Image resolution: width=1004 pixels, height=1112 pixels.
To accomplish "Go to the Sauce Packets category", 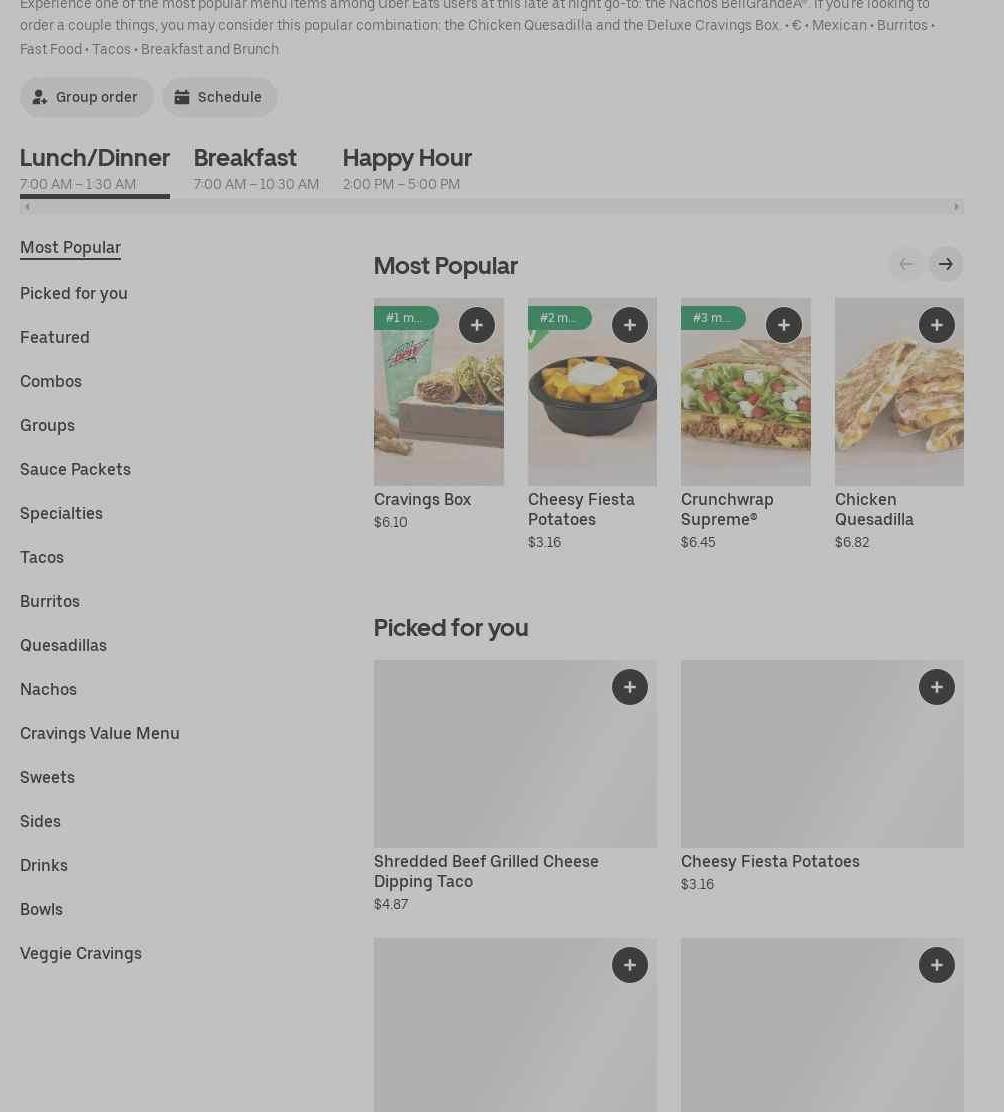I will click(75, 469).
